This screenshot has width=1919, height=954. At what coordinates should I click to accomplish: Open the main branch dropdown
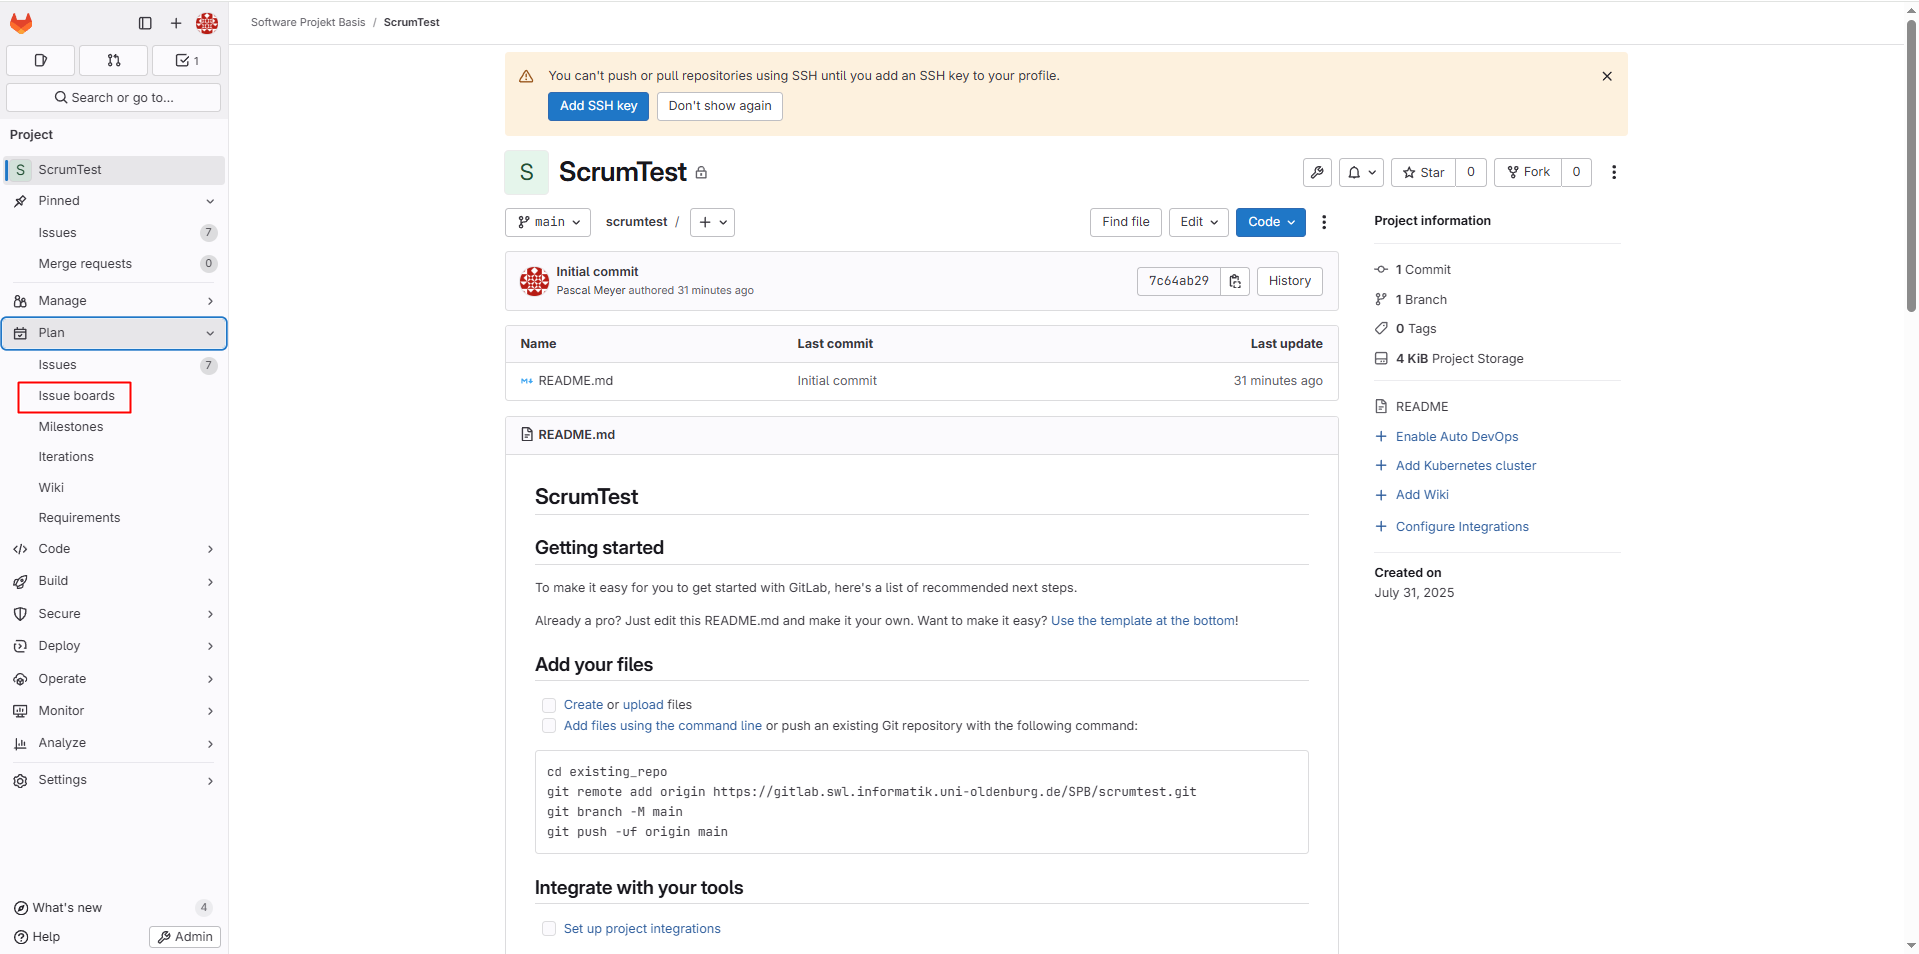[548, 222]
